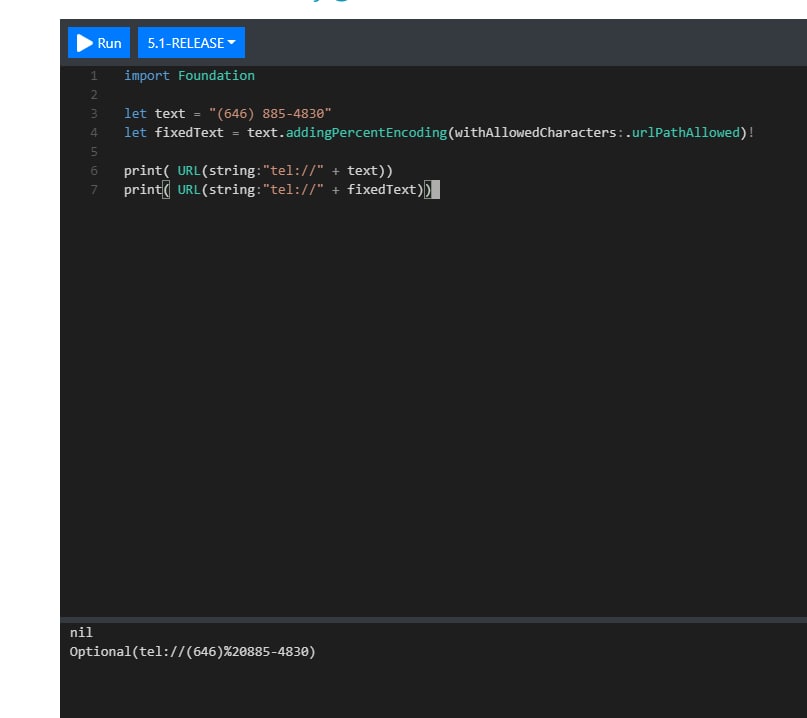Click the string "(646) 885-4830"
Image resolution: width=807 pixels, height=718 pixels.
pyautogui.click(x=270, y=114)
